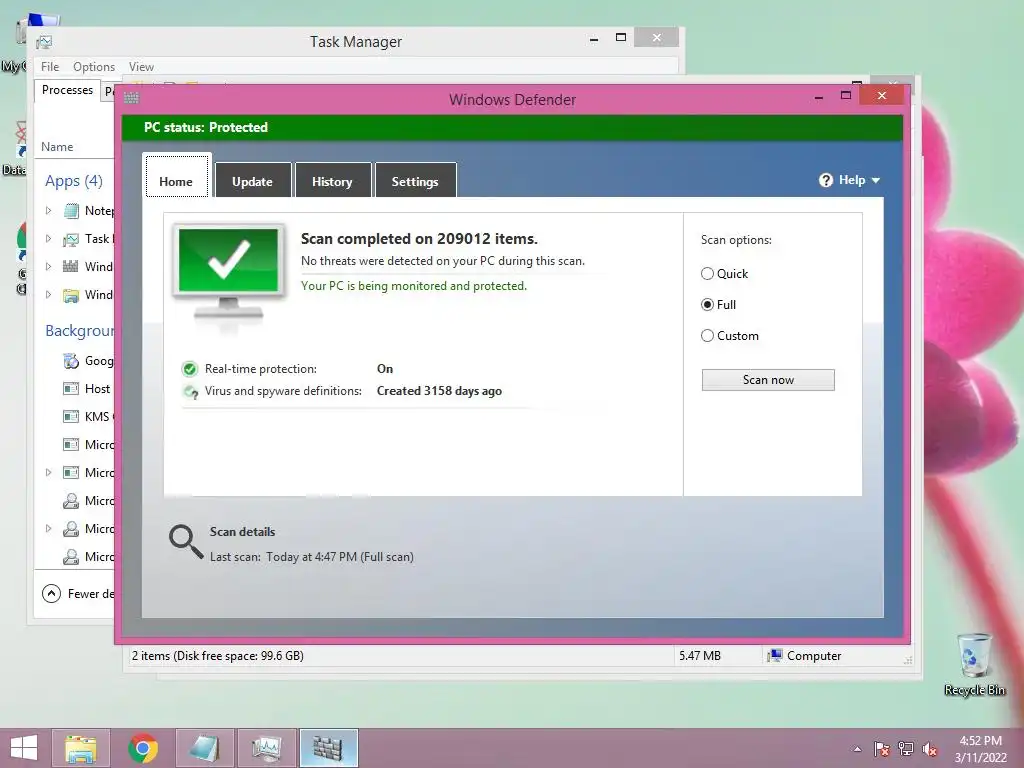Image resolution: width=1024 pixels, height=768 pixels.
Task: Click the Name column header in Task Manager
Action: tap(57, 147)
